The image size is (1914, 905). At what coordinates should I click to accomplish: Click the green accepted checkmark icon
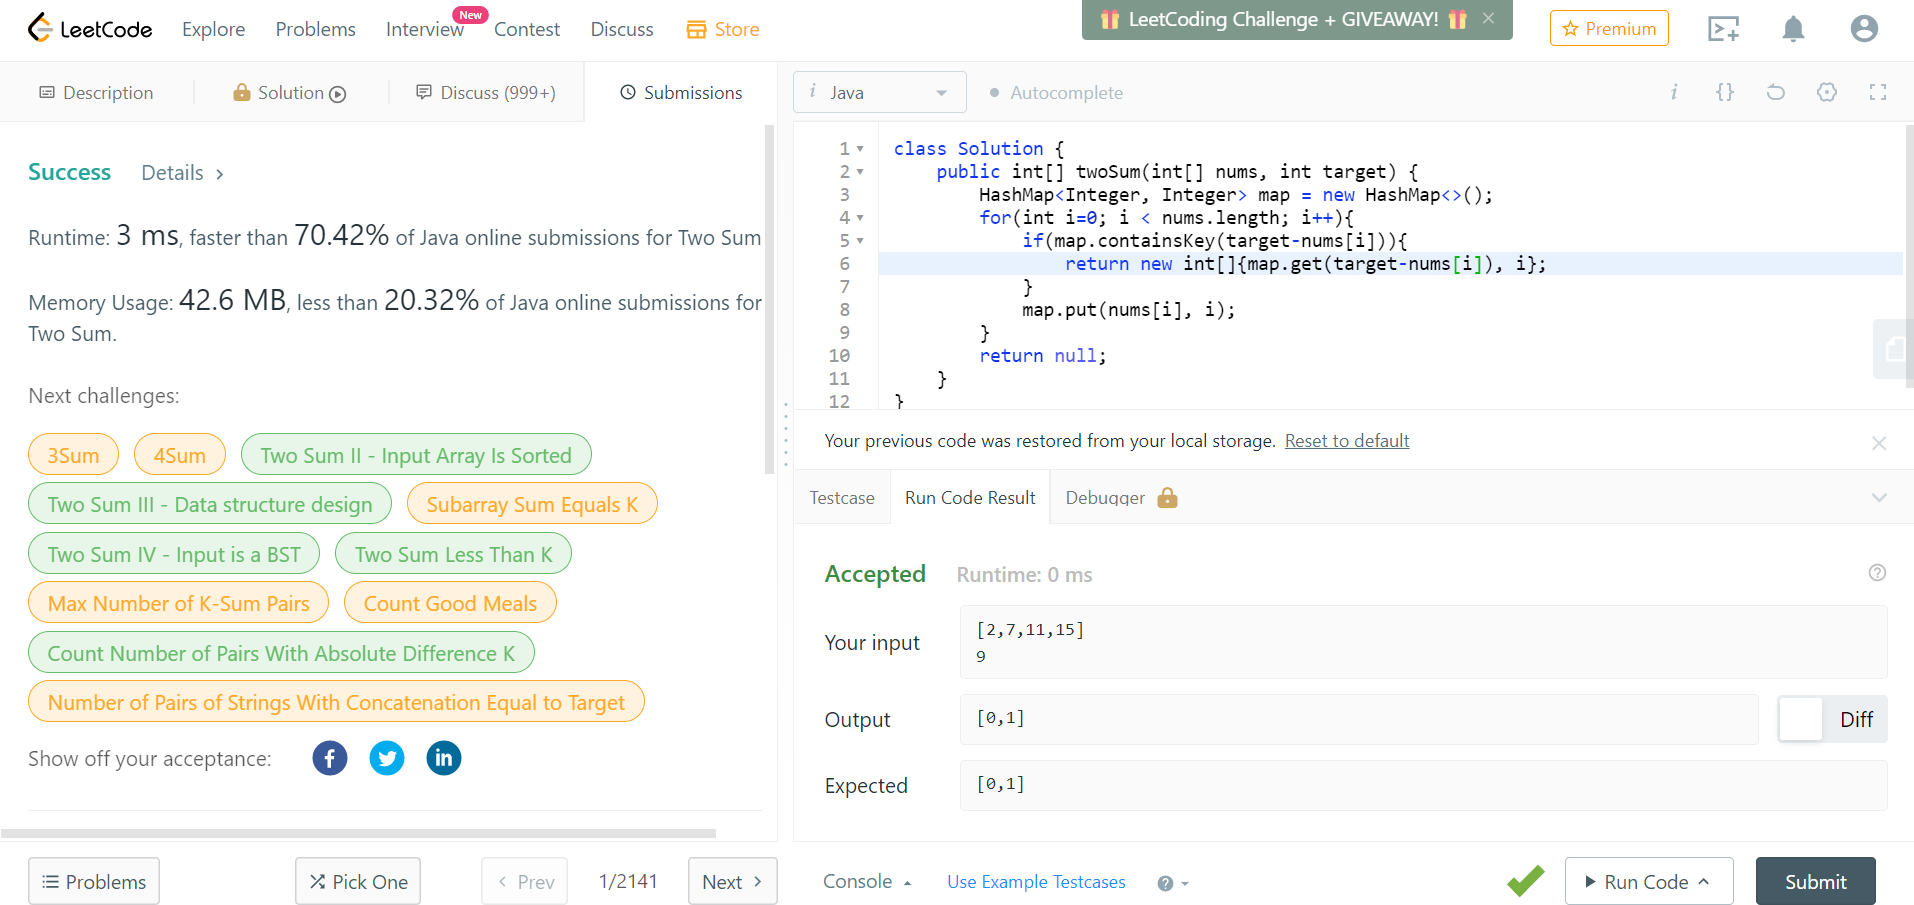pyautogui.click(x=1526, y=881)
